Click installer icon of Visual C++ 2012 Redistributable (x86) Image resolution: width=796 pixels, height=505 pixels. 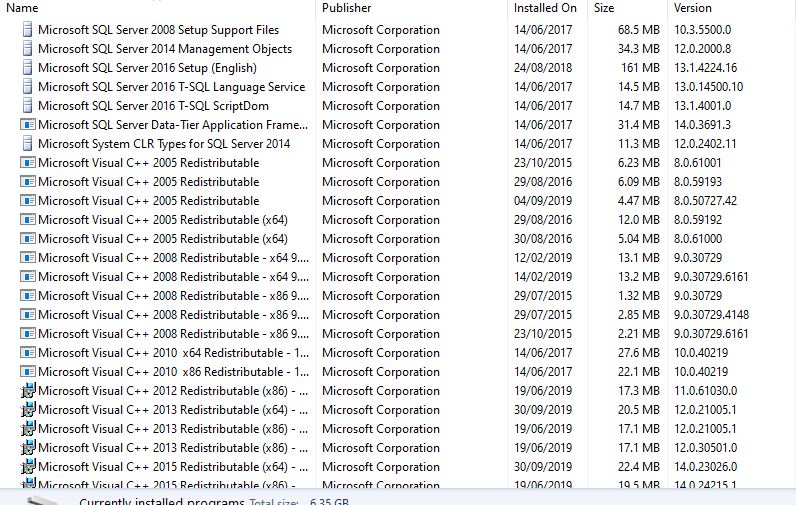coord(28,390)
